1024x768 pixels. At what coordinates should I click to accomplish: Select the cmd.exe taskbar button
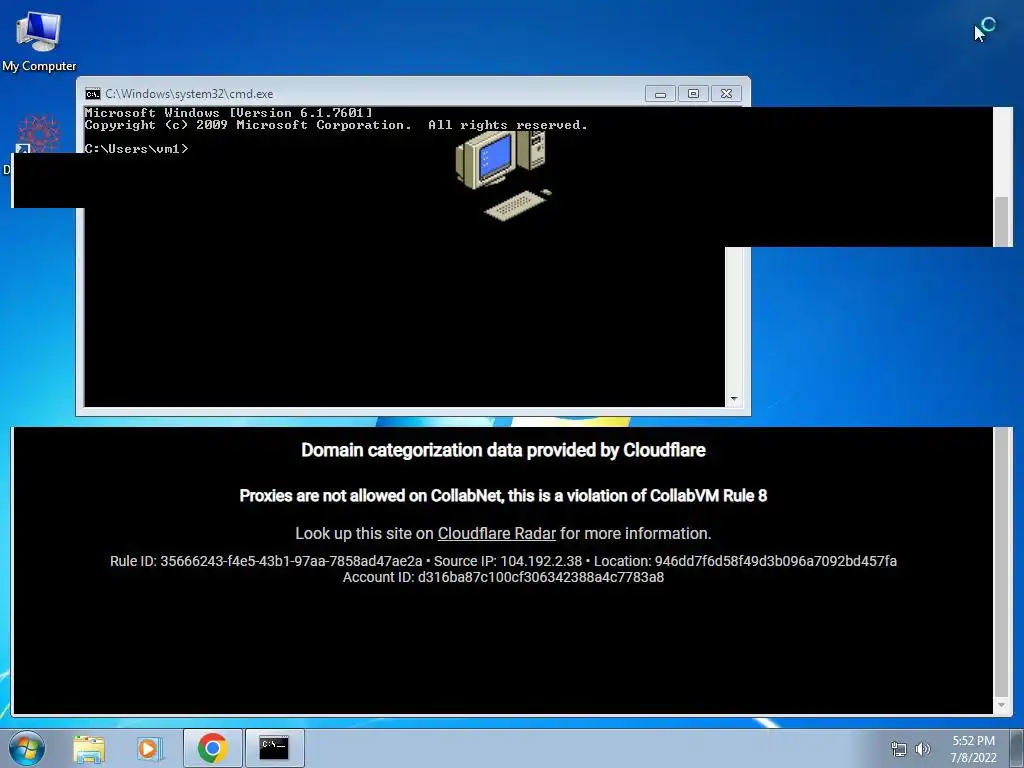(274, 748)
